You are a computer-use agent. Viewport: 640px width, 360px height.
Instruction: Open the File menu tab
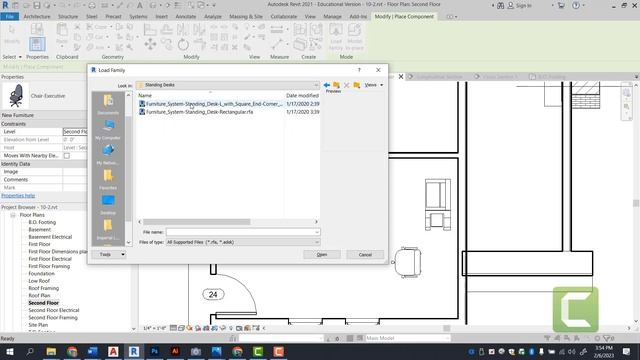(10, 16)
